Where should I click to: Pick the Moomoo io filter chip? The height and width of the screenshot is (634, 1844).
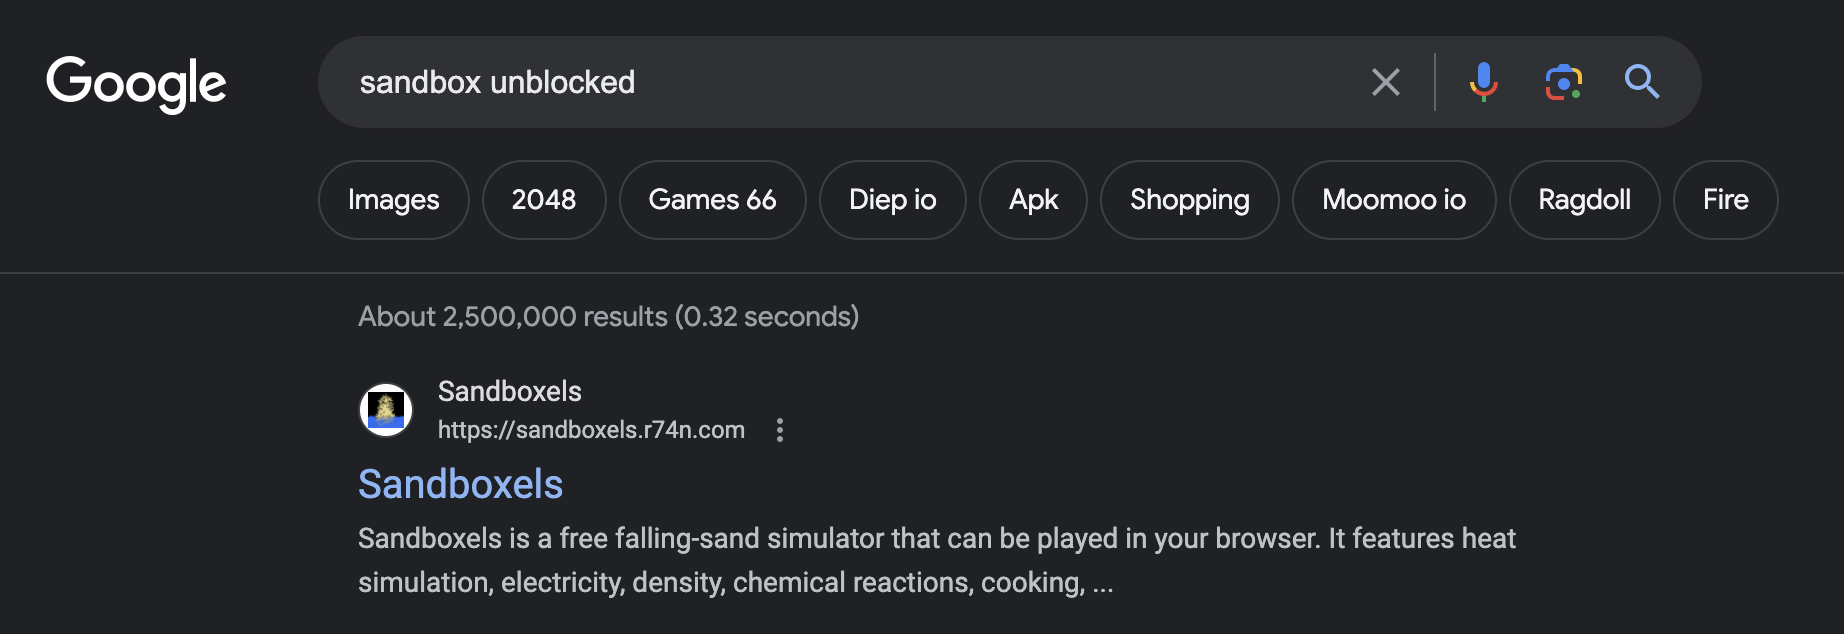click(1394, 200)
